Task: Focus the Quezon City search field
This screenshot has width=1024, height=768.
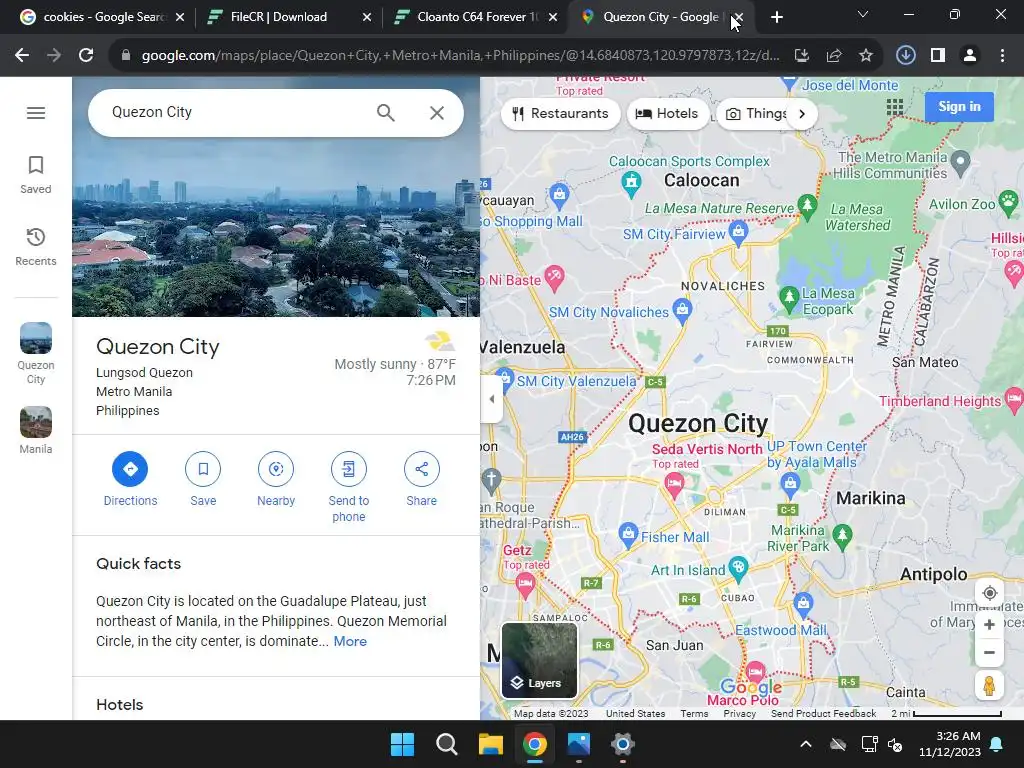Action: point(235,112)
